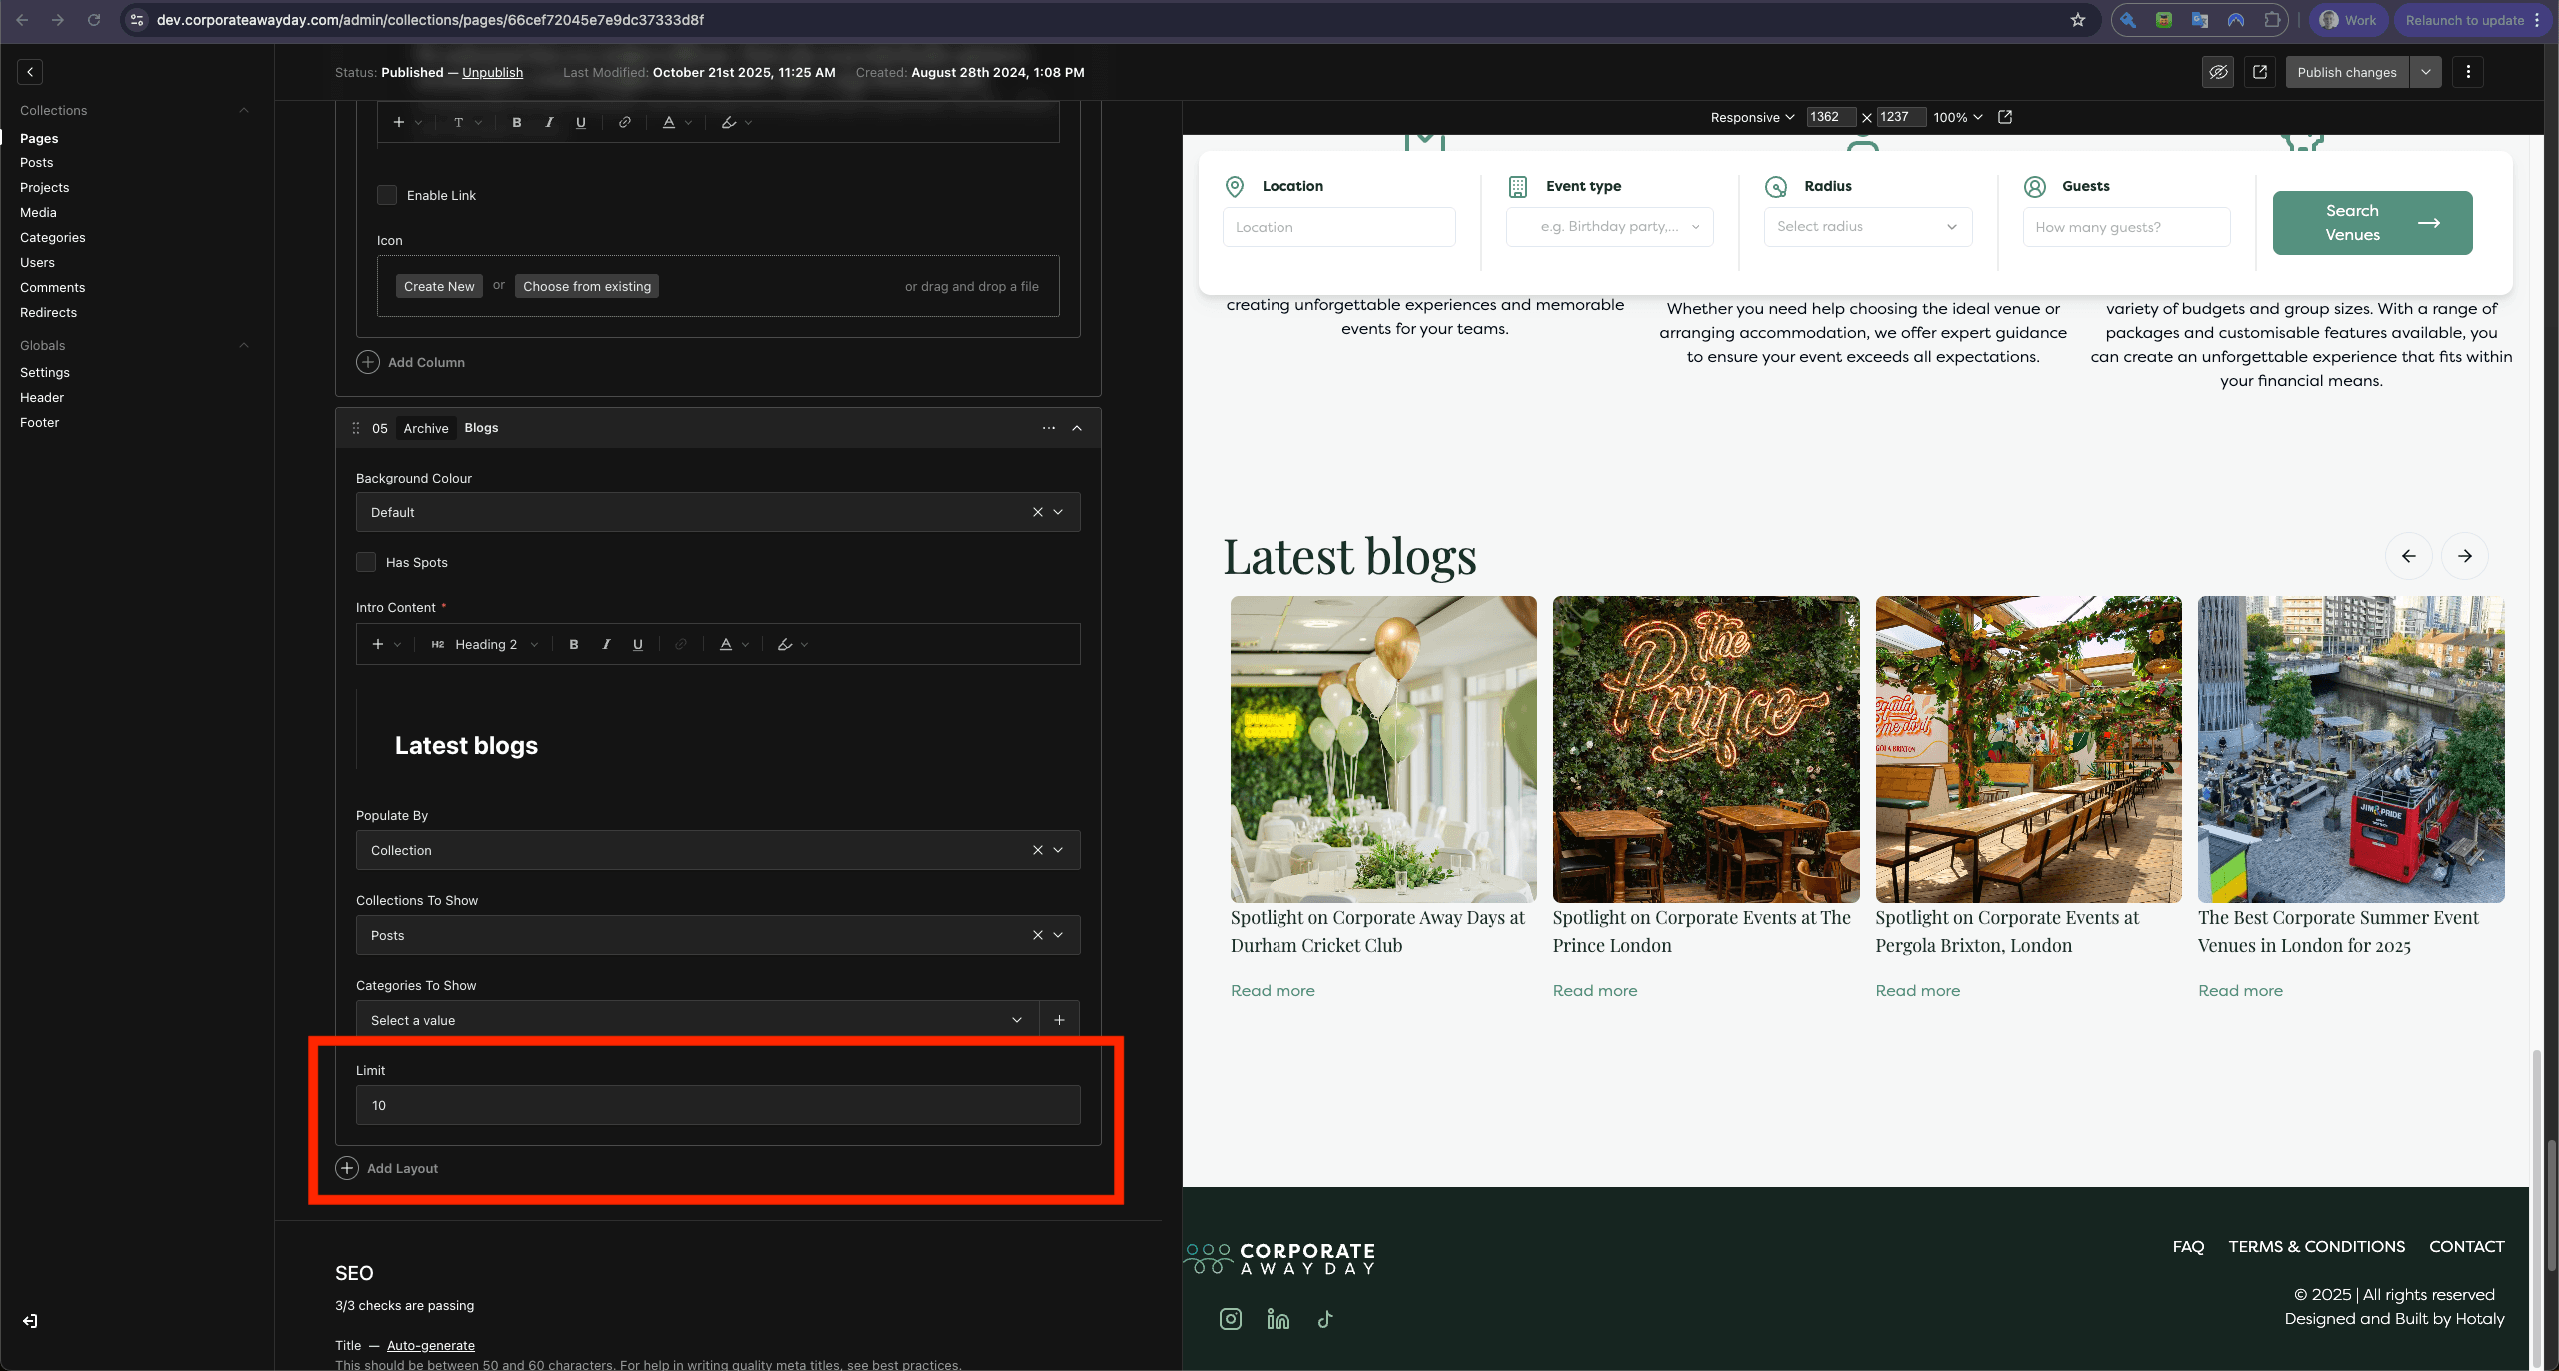This screenshot has width=2559, height=1371.
Task: Click next arrow in Latest blogs carousel
Action: (2464, 556)
